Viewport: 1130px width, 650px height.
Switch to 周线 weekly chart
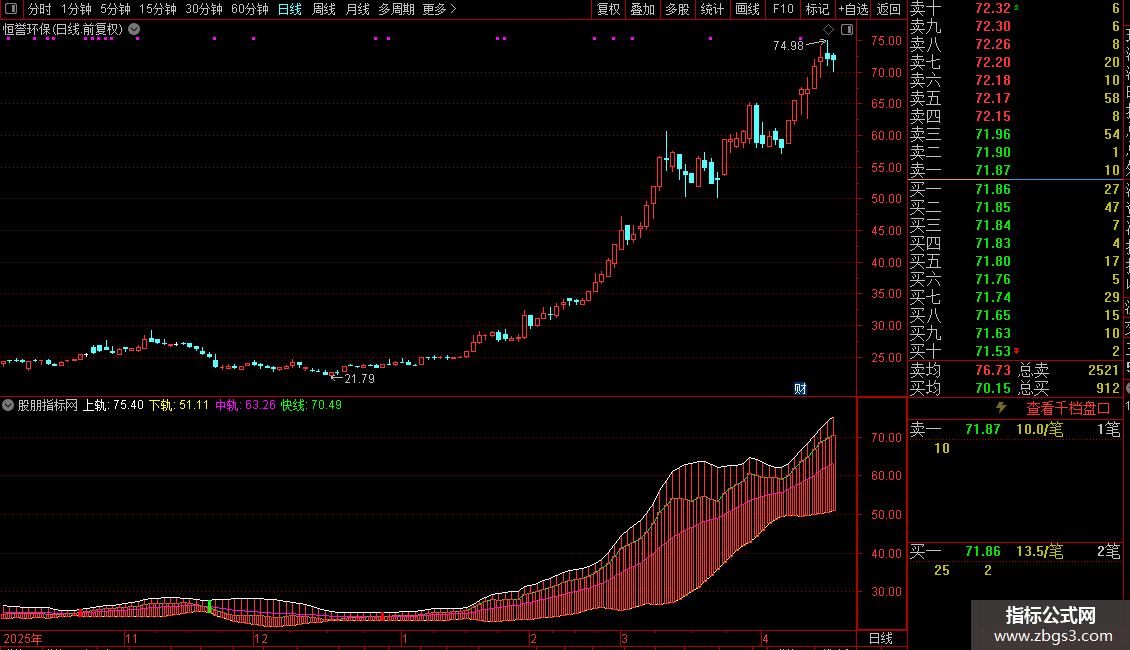(x=324, y=9)
